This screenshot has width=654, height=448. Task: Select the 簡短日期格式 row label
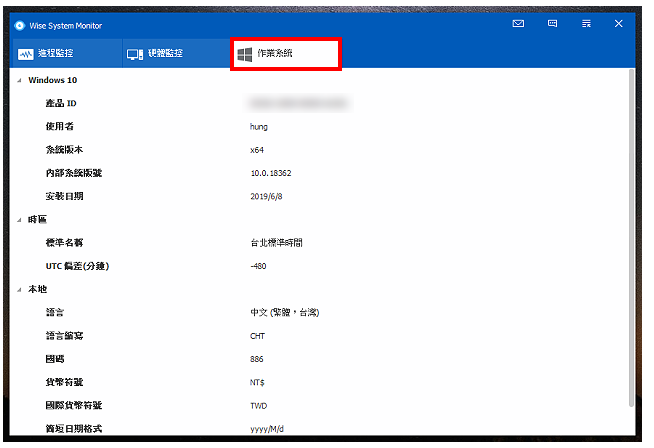tap(74, 429)
